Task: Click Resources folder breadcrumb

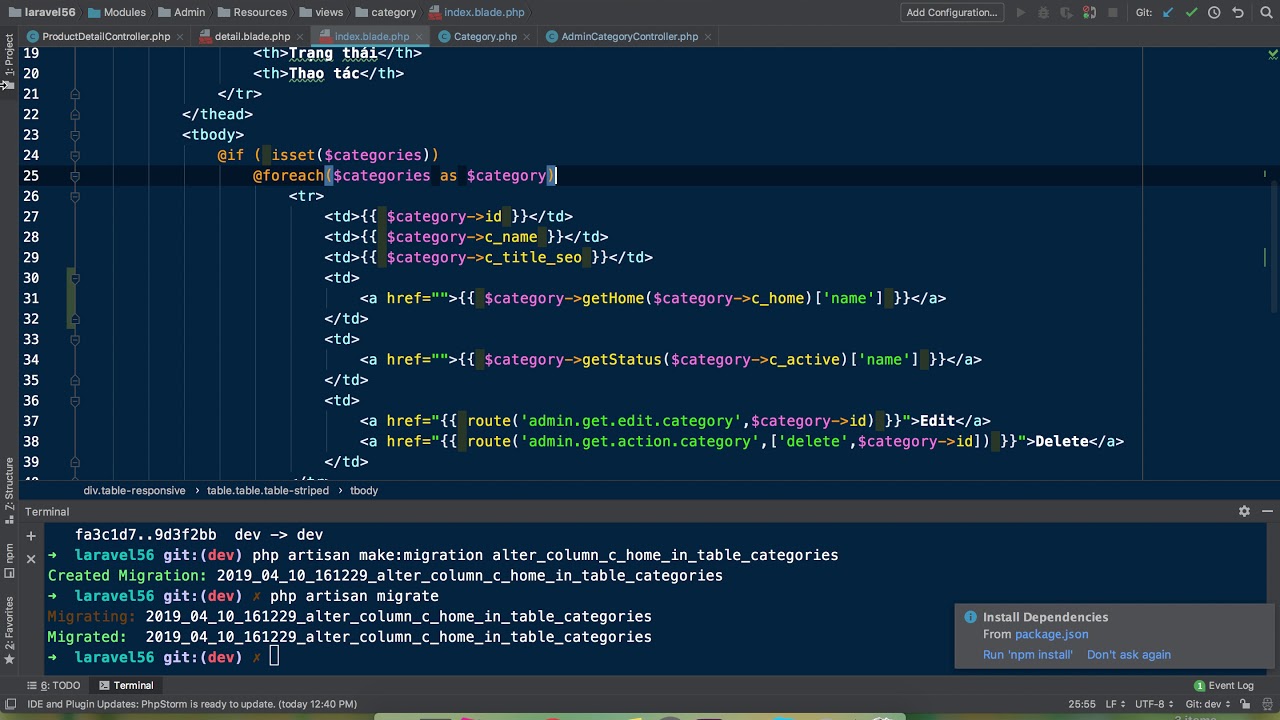Action: coord(252,13)
